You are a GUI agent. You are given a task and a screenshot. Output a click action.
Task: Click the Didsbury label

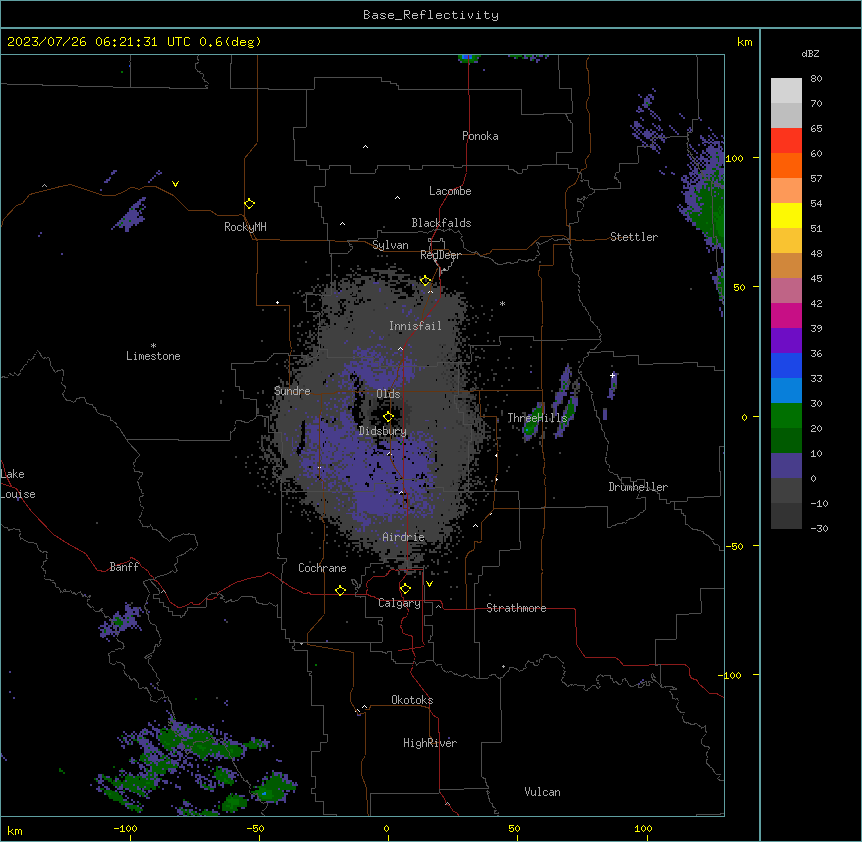point(383,431)
